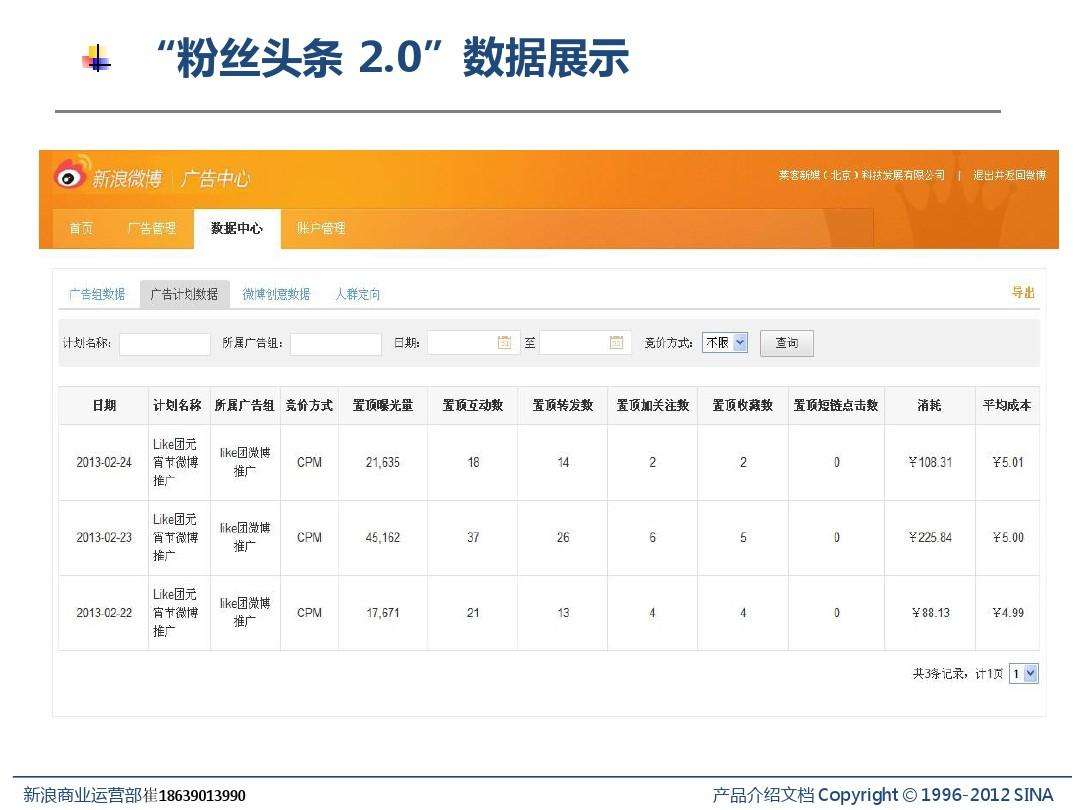The image size is (1080, 810).
Task: Open the 微博创意数据 sub-tab
Action: [x=276, y=294]
